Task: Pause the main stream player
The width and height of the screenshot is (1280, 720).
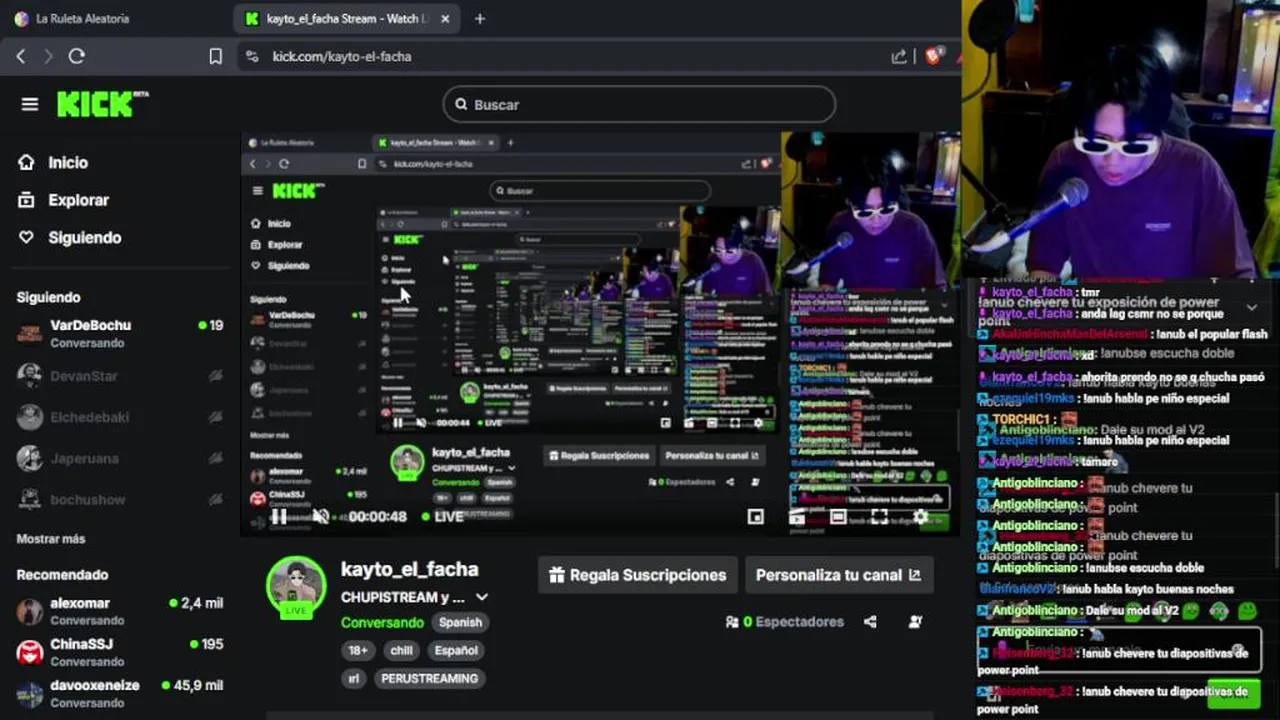Action: [279, 517]
